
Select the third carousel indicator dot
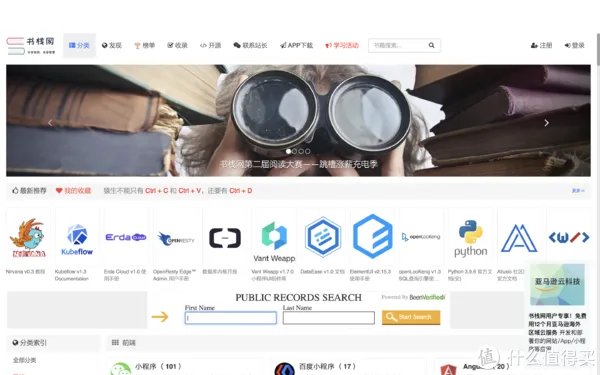pos(301,152)
